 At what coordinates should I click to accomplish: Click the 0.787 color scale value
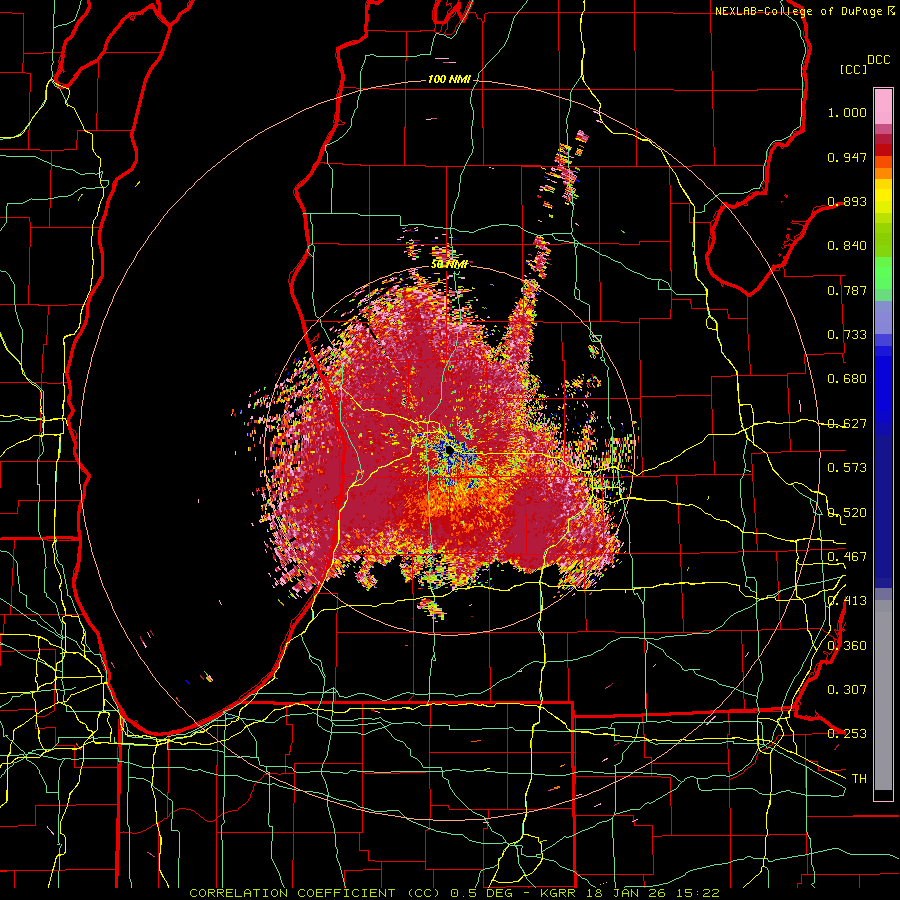tap(847, 290)
